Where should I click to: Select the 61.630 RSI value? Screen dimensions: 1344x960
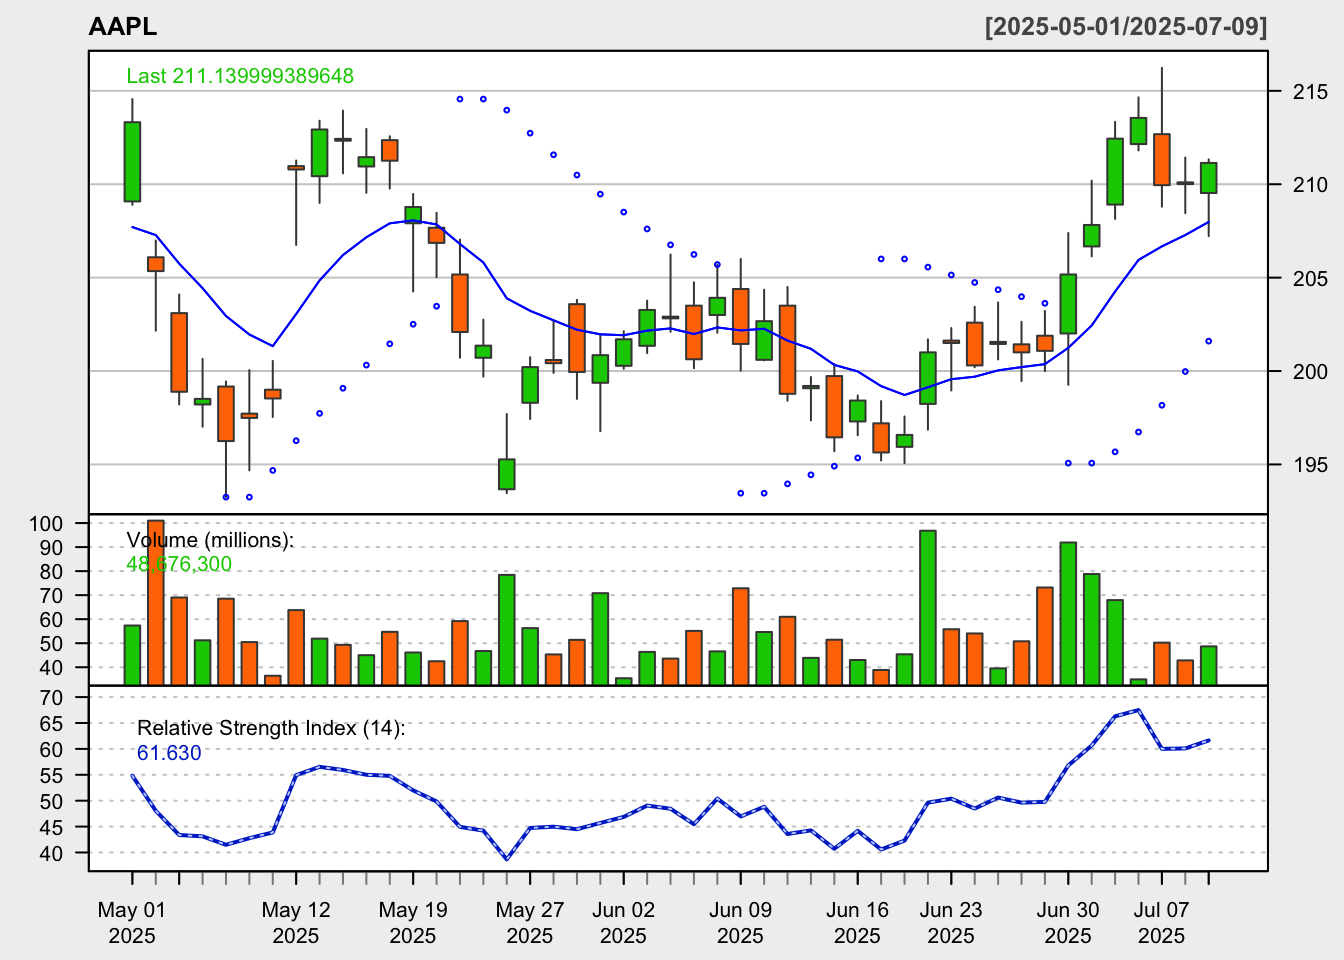[x=169, y=753]
